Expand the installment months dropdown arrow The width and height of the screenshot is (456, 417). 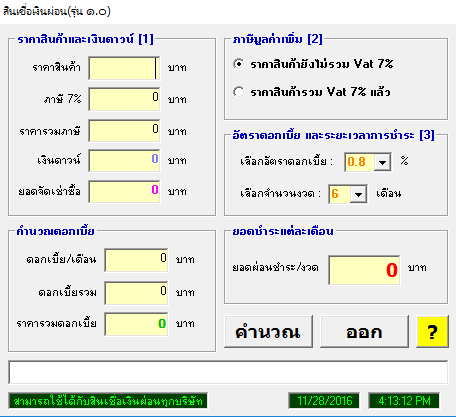coord(358,194)
